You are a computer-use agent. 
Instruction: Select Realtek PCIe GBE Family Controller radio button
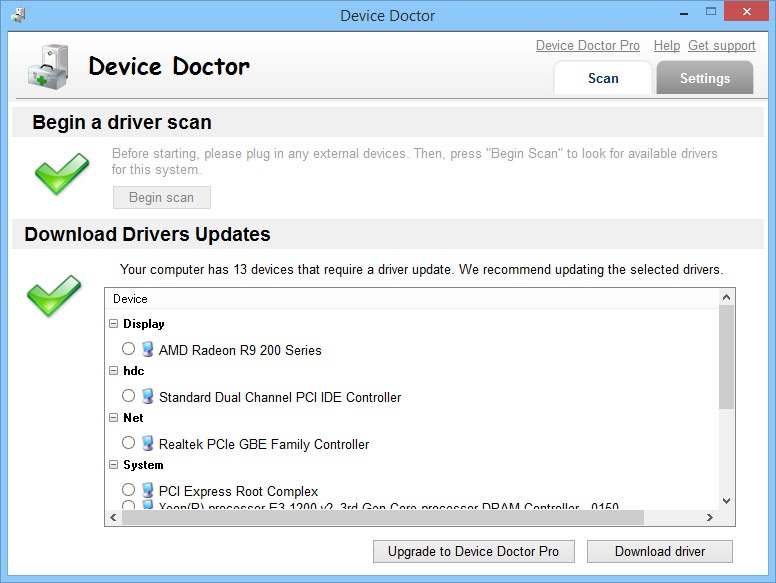pyautogui.click(x=128, y=442)
